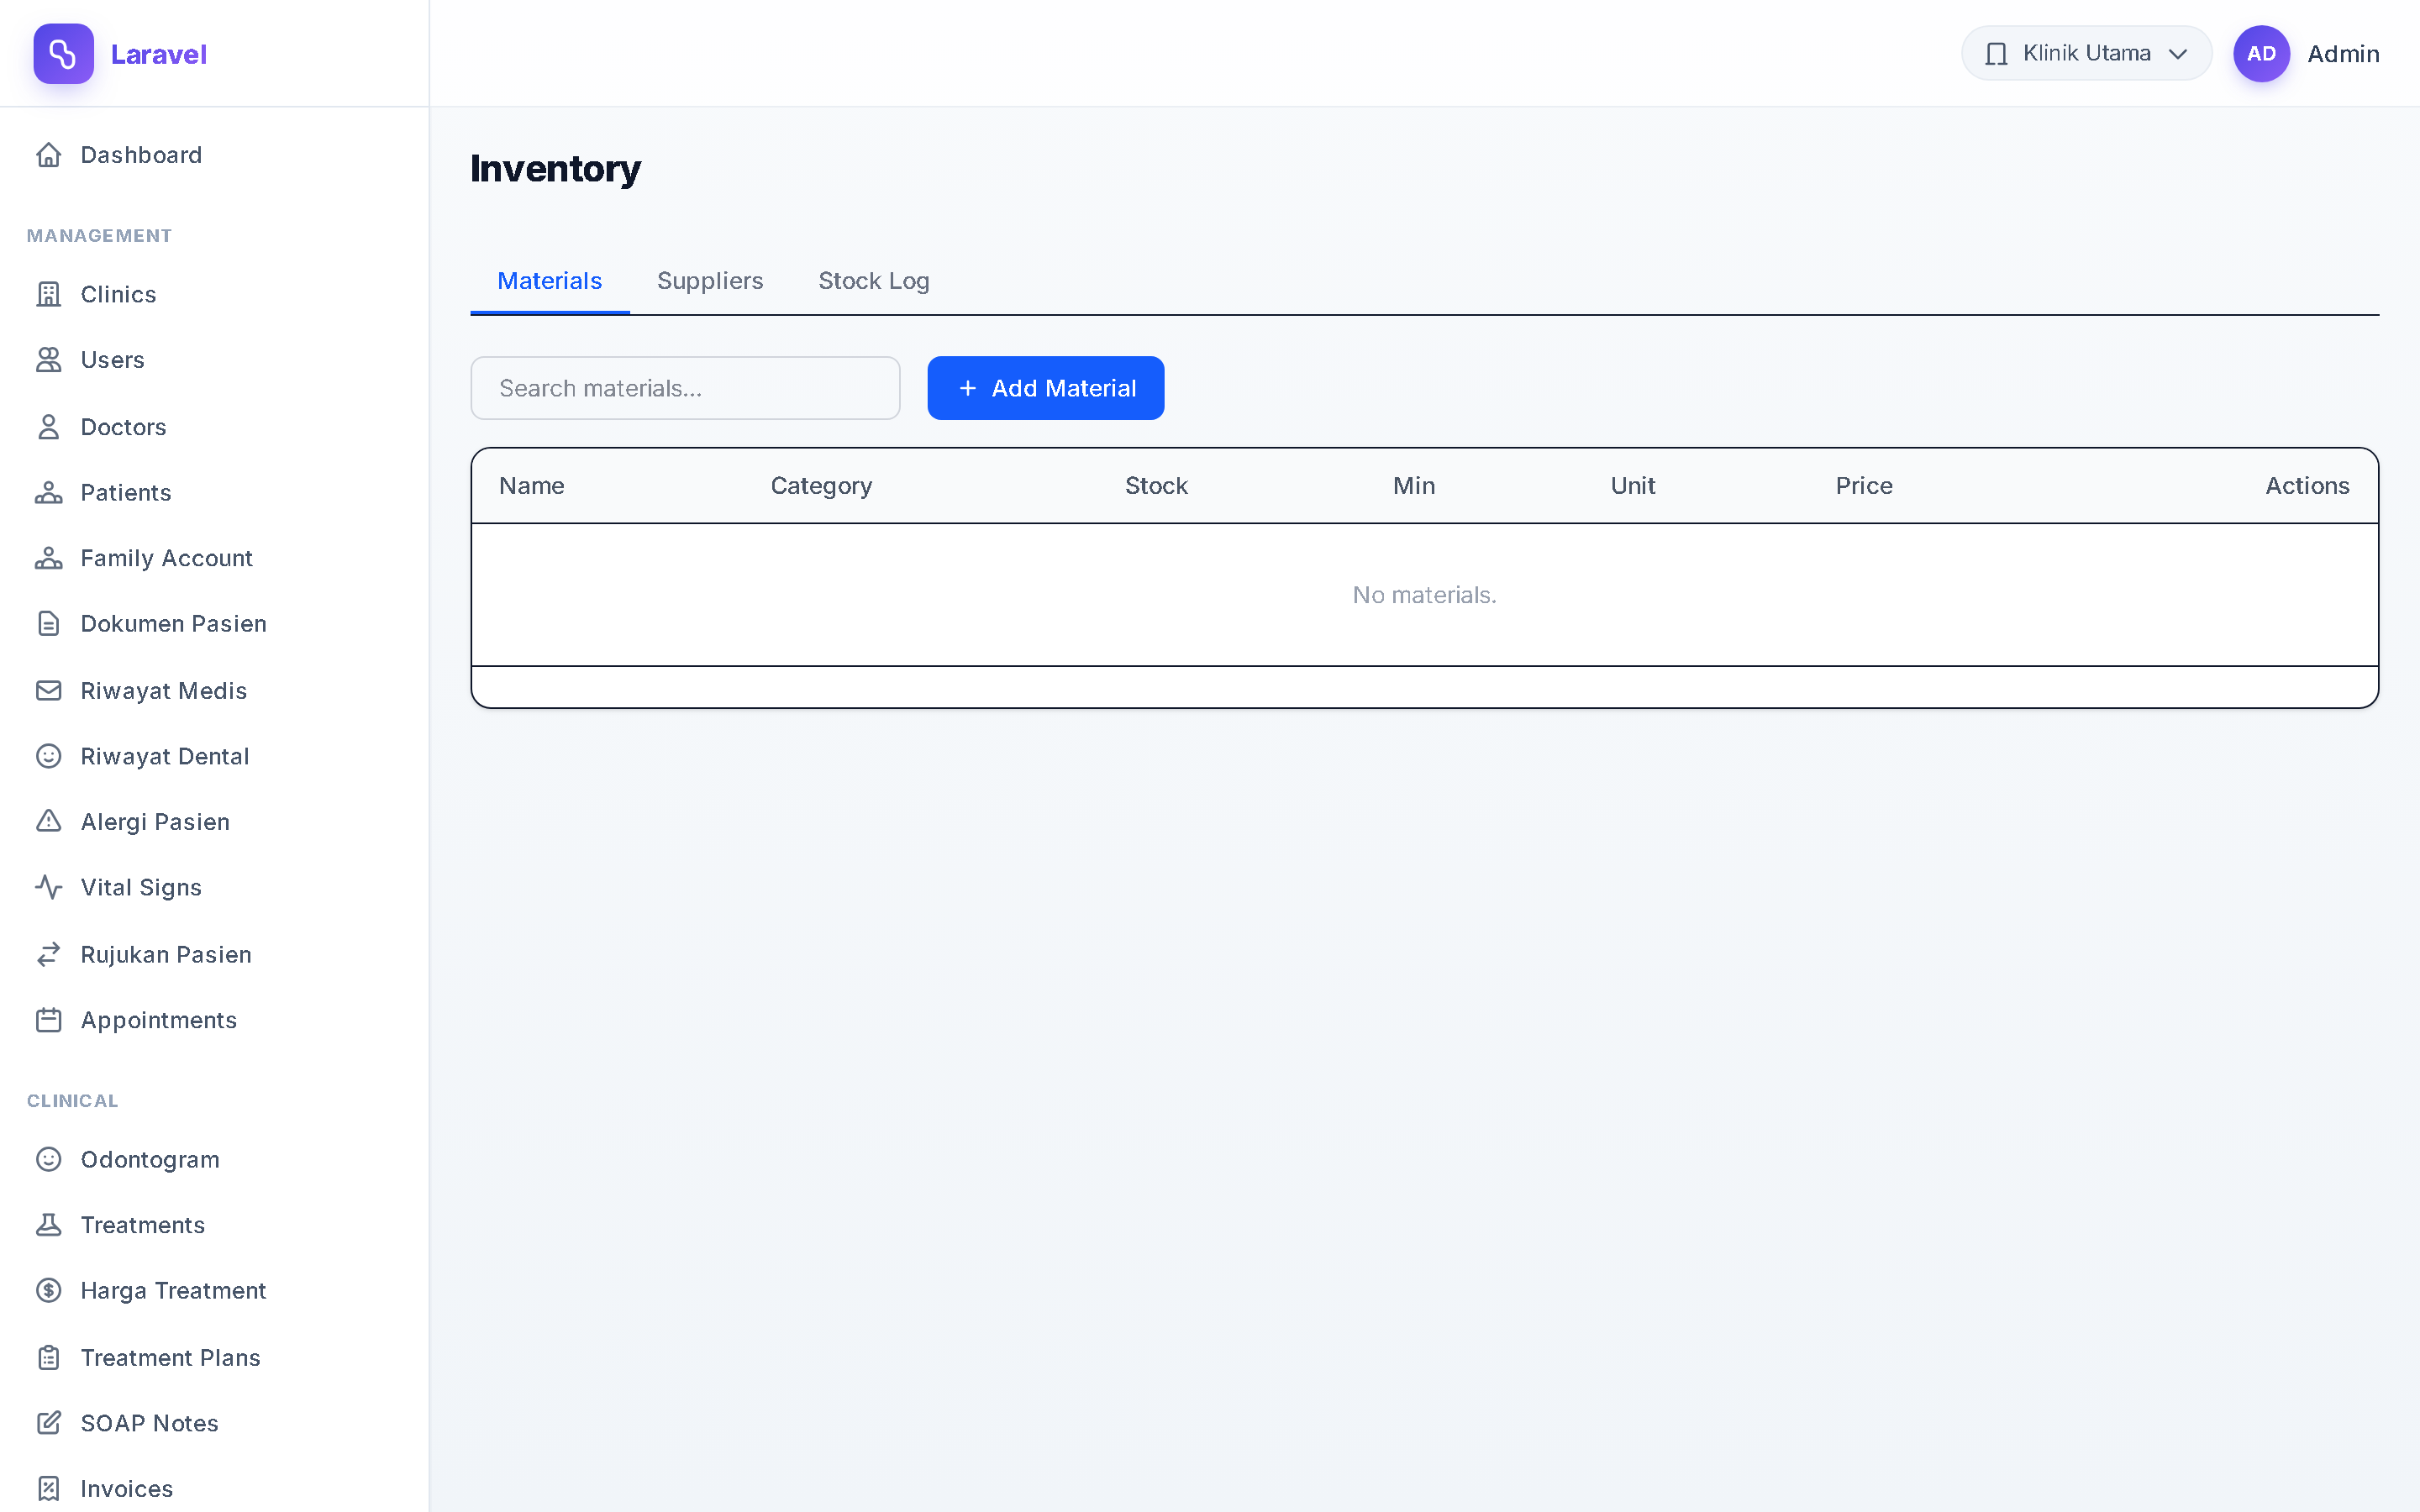The width and height of the screenshot is (2420, 1512).
Task: Switch to the Materials tab
Action: (549, 281)
